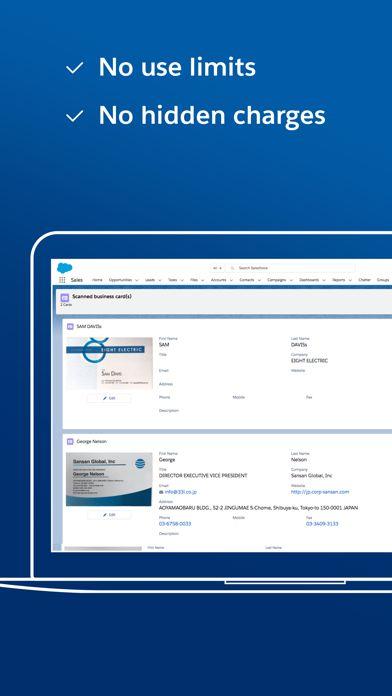Viewport: 392px width, 696px height.
Task: Click phone number 03-6758-0033 link
Action: pyautogui.click(x=175, y=524)
